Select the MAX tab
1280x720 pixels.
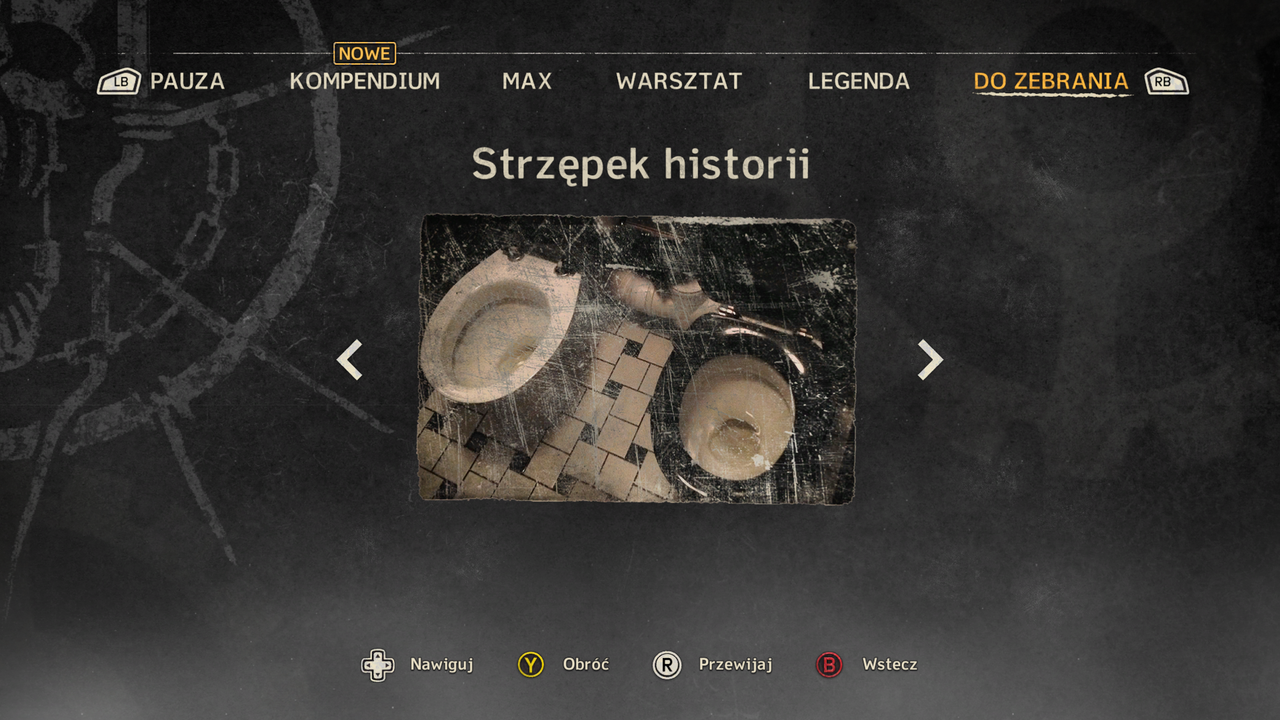point(527,82)
